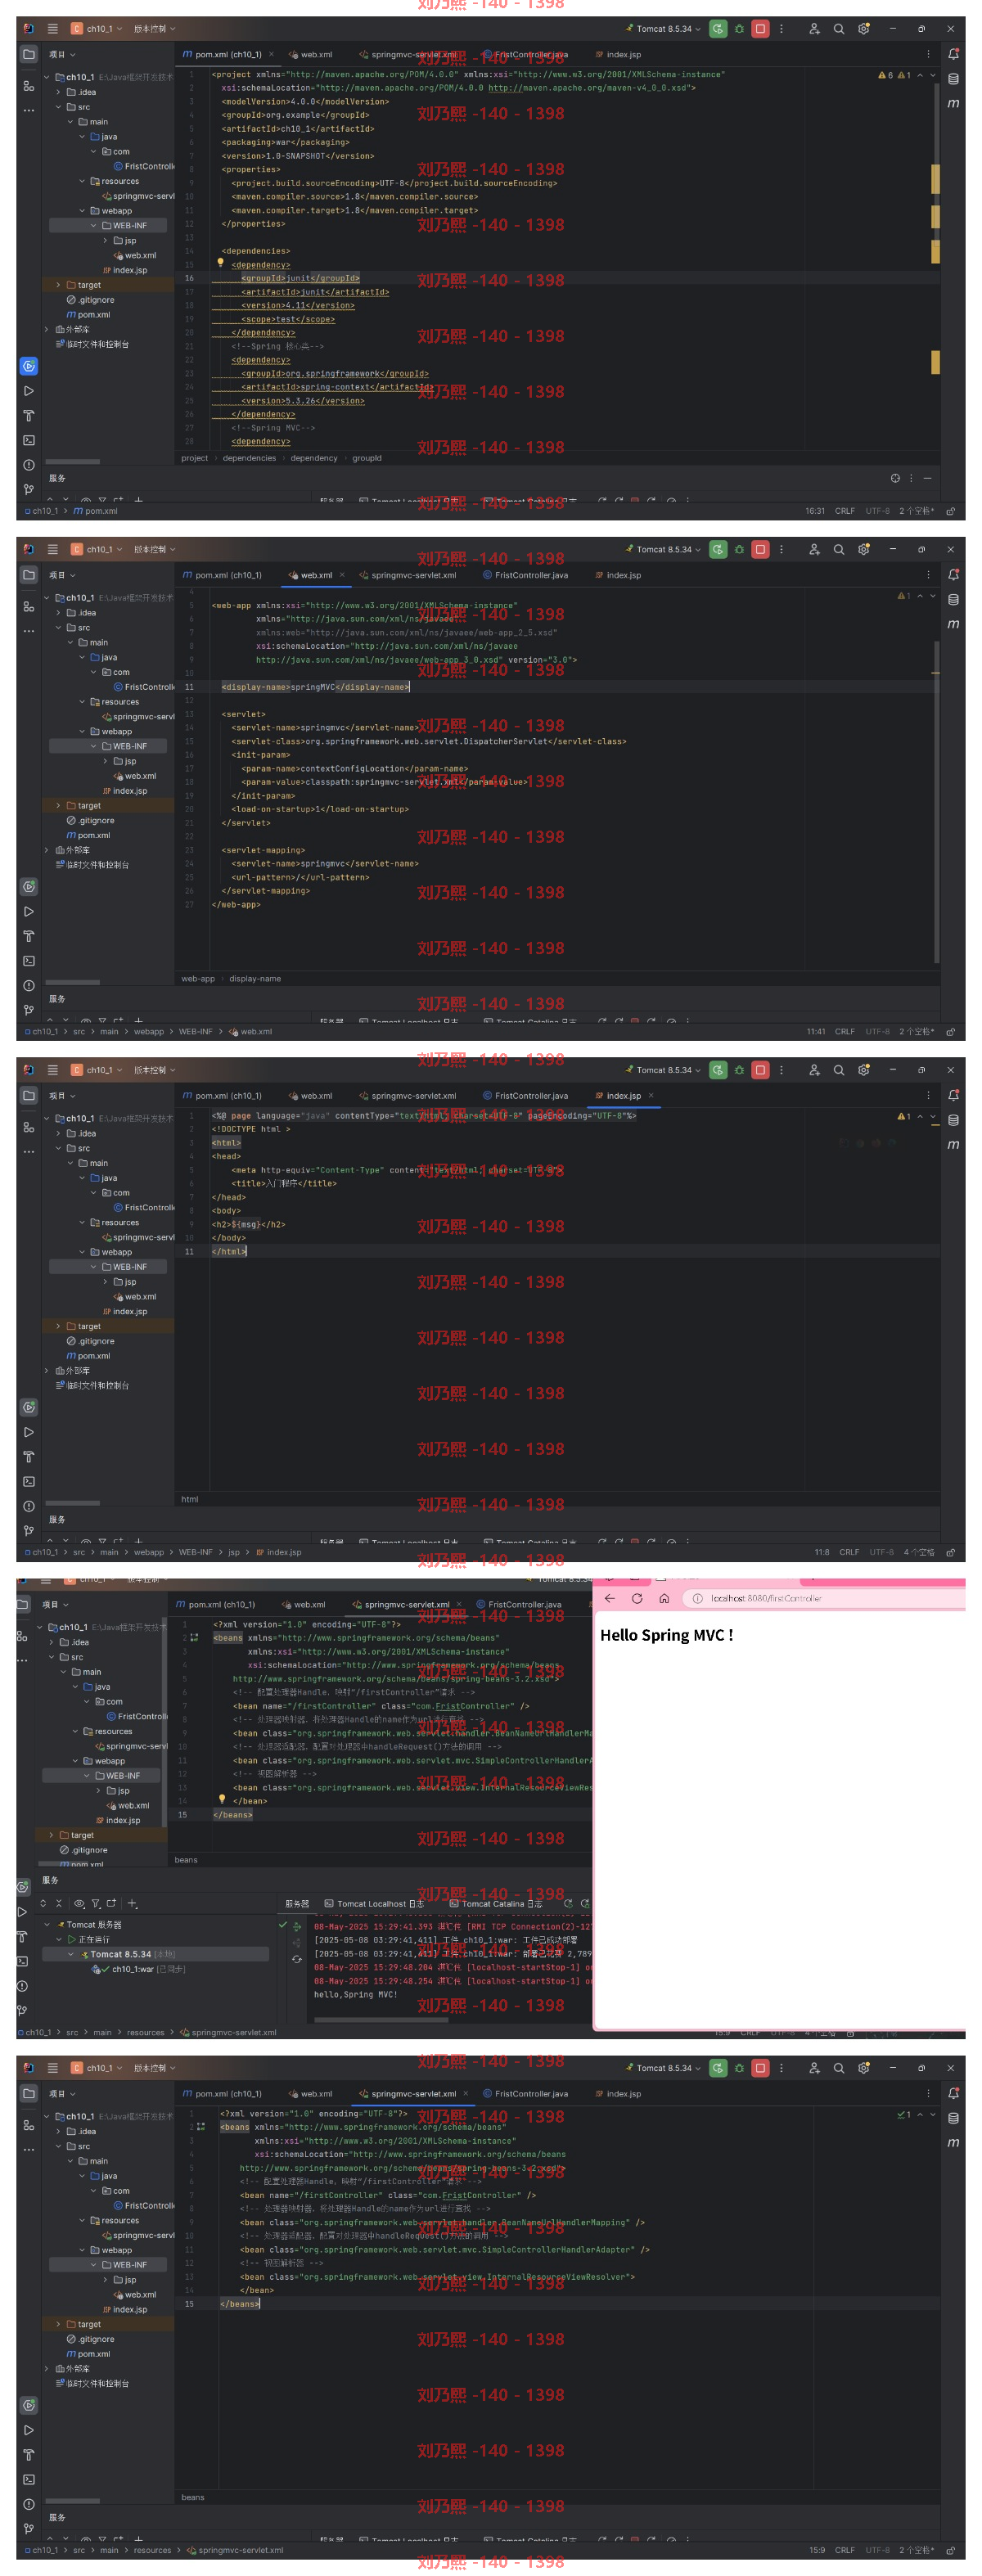The image size is (982, 2576).
Task: Toggle the Problems icon in the index.jsp window sidebar
Action: pyautogui.click(x=29, y=1506)
